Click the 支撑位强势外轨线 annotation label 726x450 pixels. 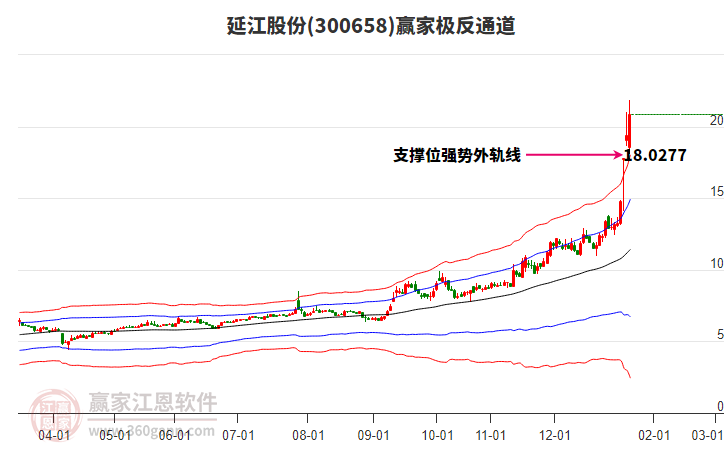pyautogui.click(x=457, y=155)
